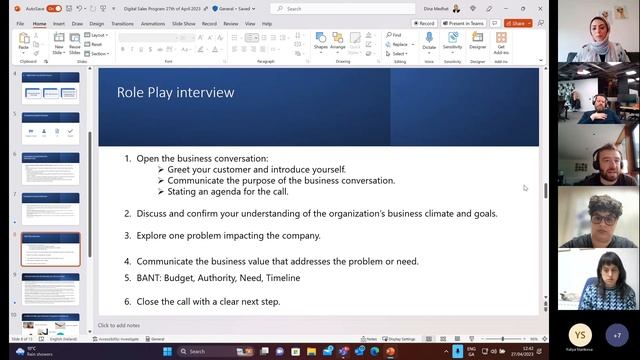Apply Bold formatting
This screenshot has height=360, width=640.
[122, 49]
